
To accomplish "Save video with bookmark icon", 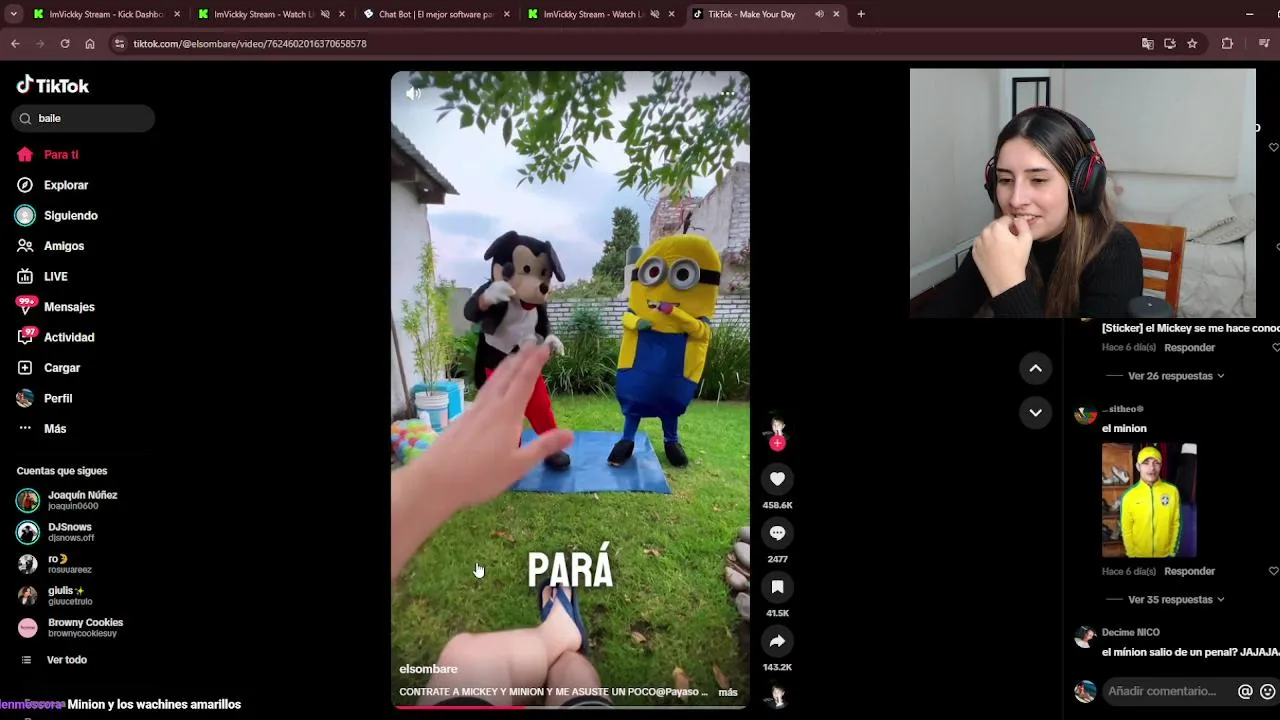I will [777, 587].
